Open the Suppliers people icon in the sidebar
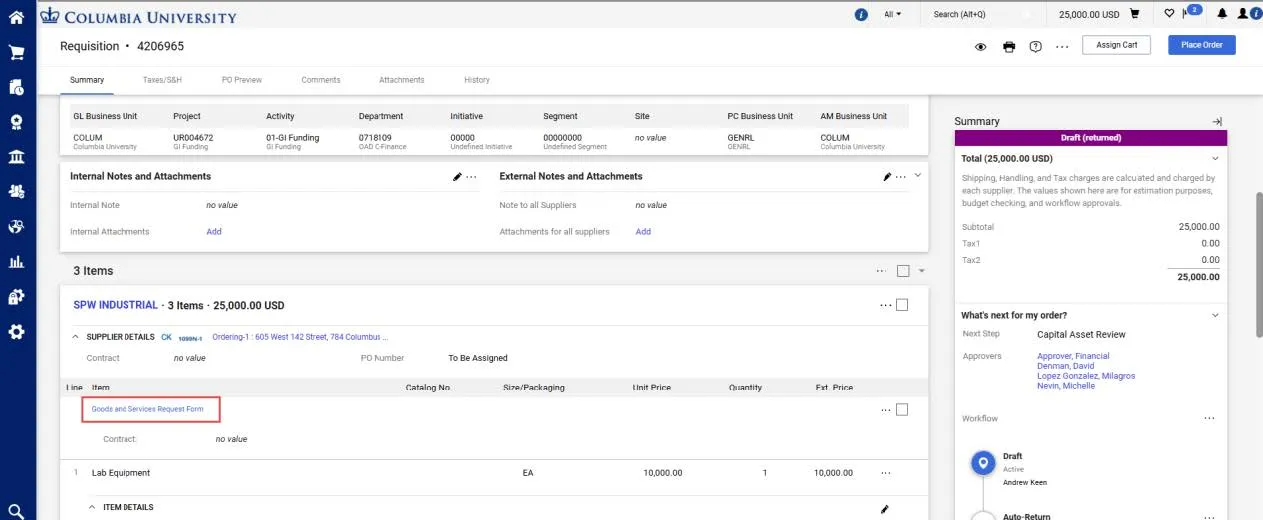The width and height of the screenshot is (1263, 520). (x=16, y=191)
